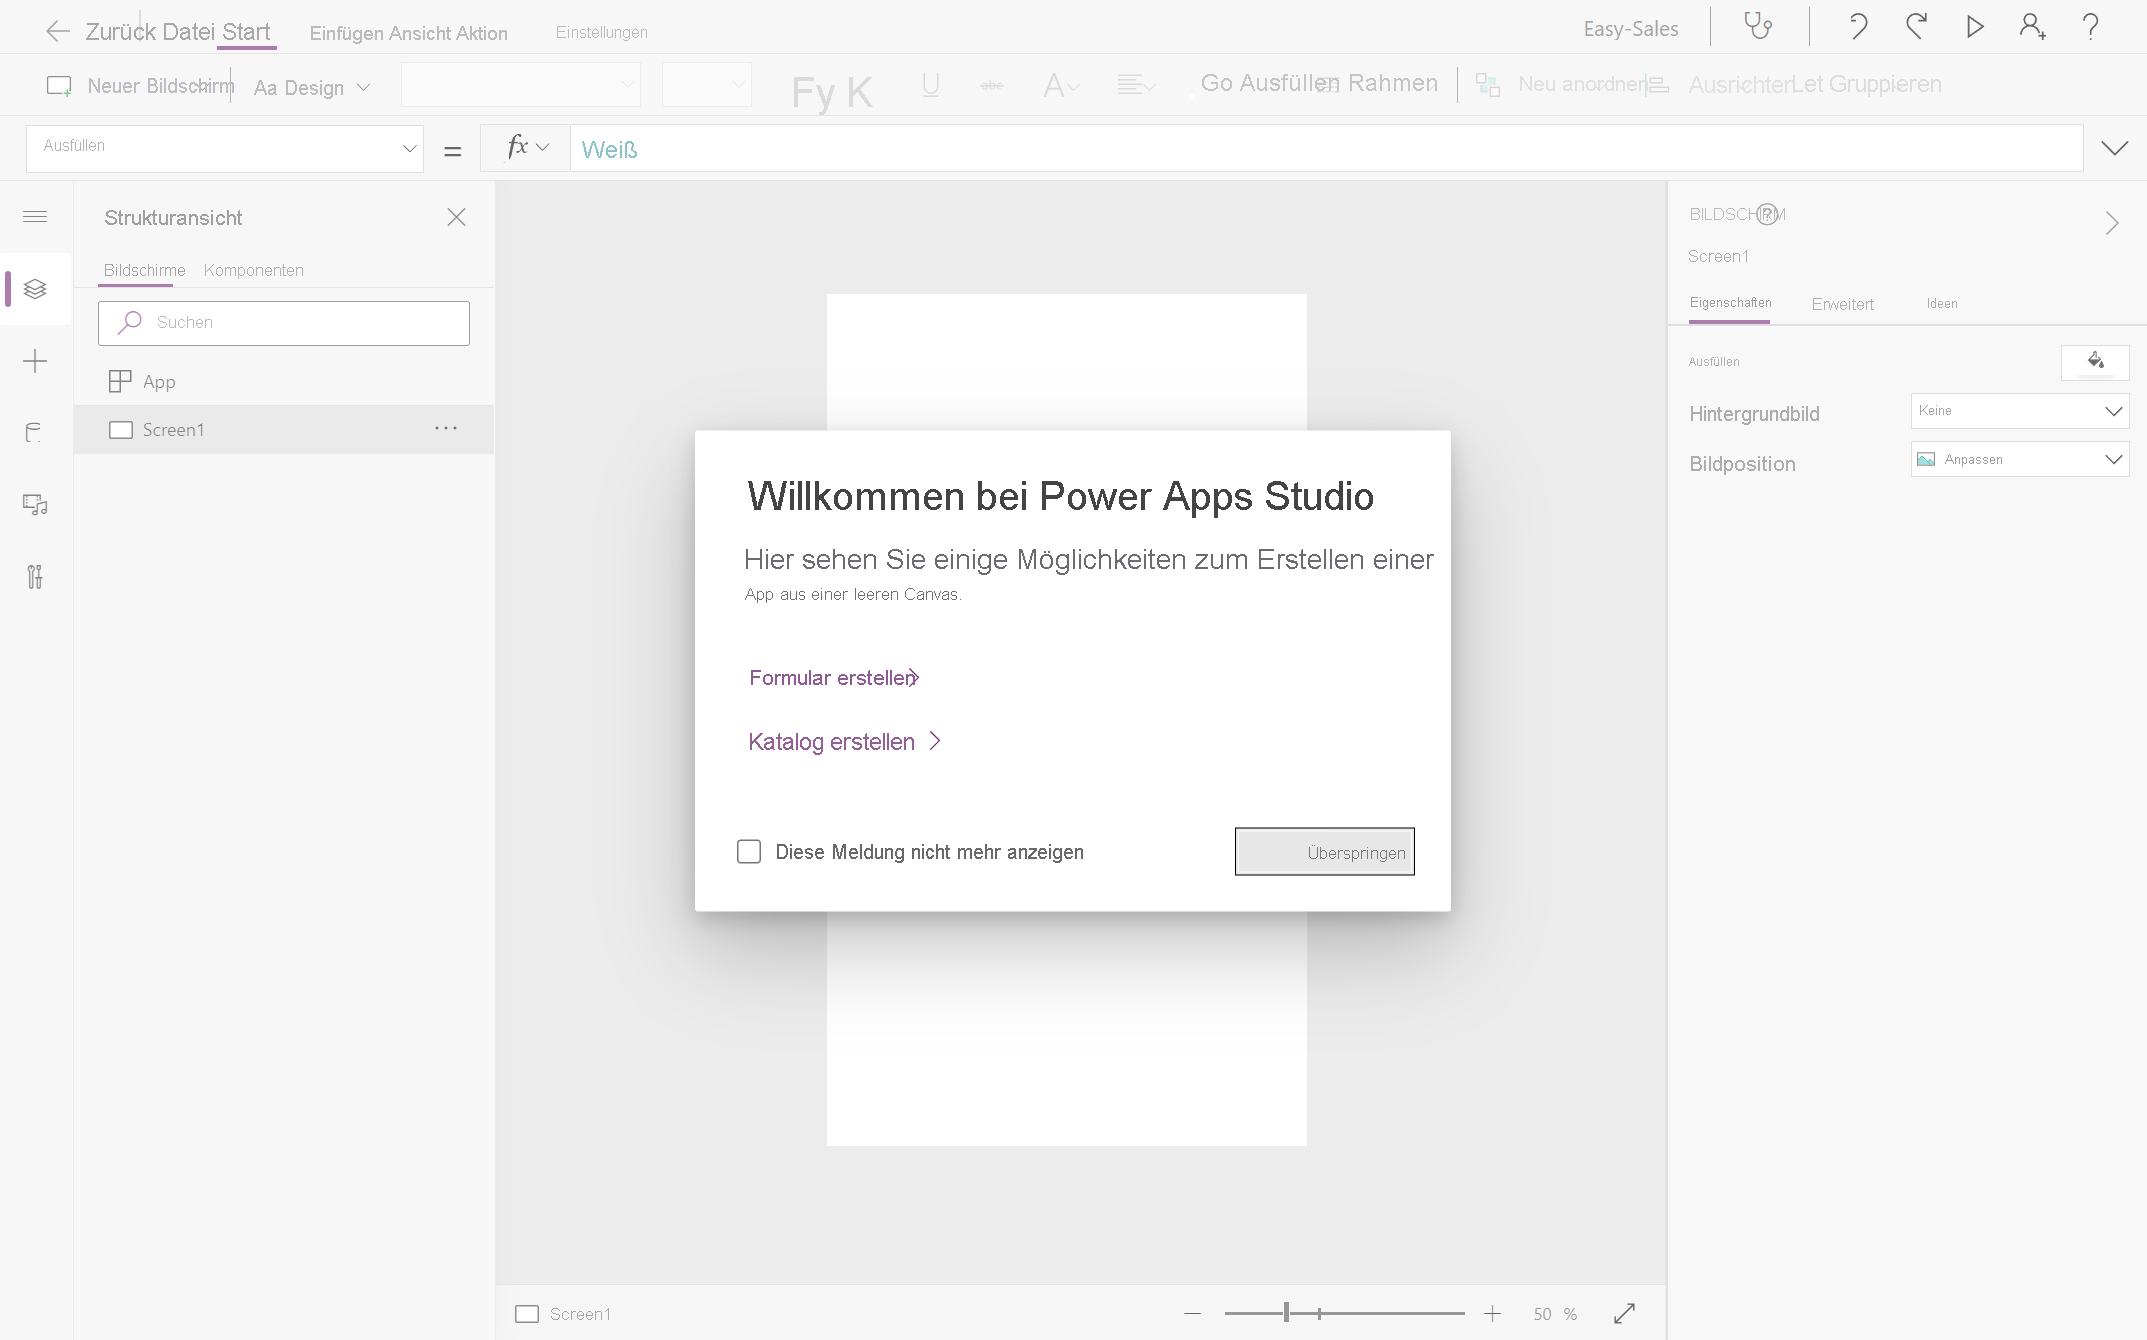Open the Advanced tools icon in left rail
Viewport: 2147px width, 1340px height.
[35, 577]
